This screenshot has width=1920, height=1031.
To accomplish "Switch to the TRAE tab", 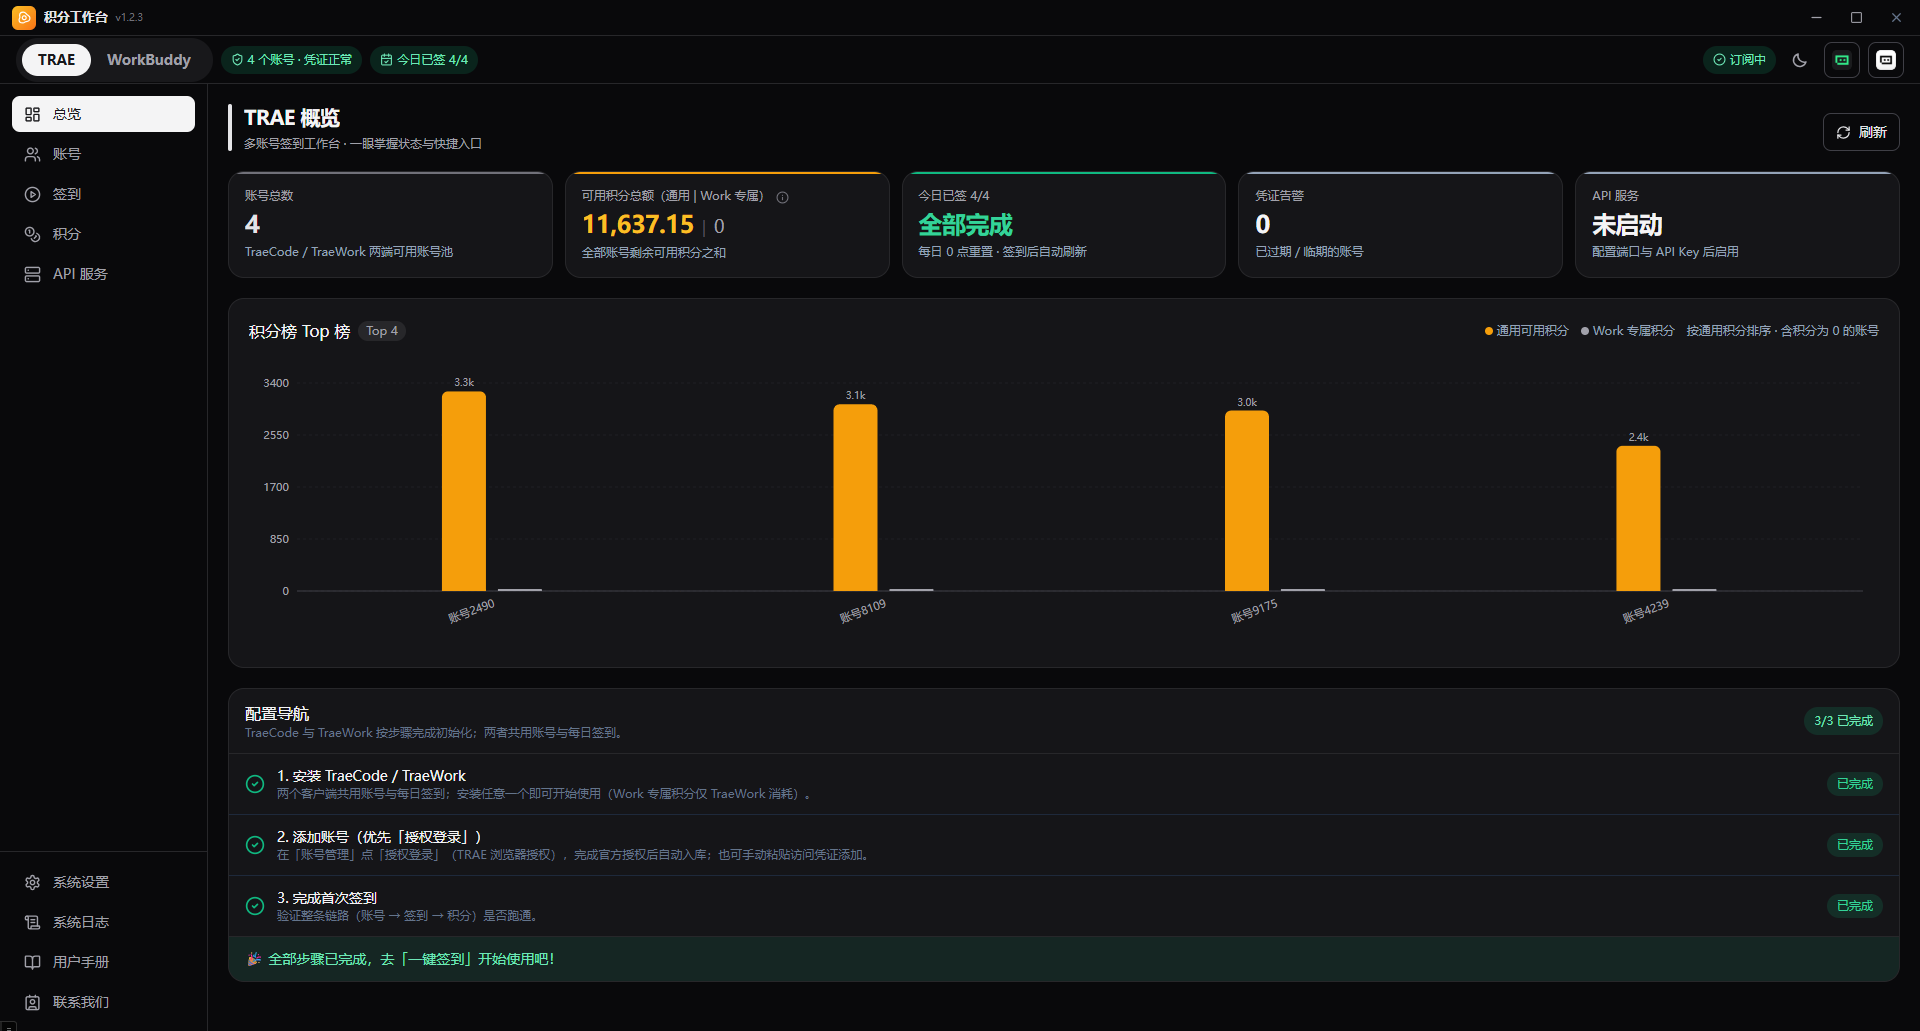I will pyautogui.click(x=56, y=60).
